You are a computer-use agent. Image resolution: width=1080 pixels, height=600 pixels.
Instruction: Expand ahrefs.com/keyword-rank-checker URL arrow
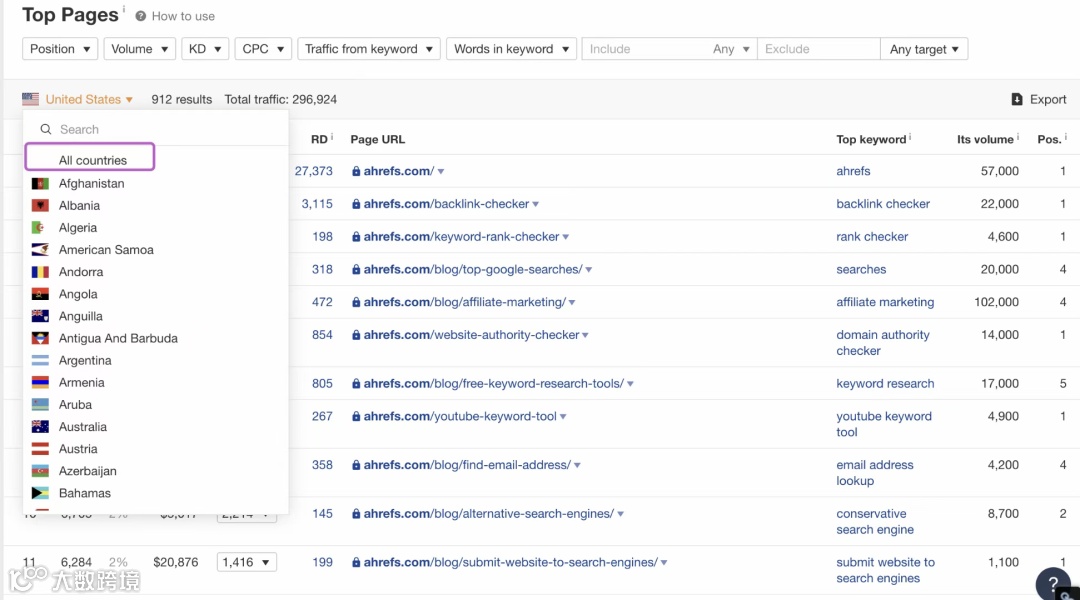pos(566,237)
